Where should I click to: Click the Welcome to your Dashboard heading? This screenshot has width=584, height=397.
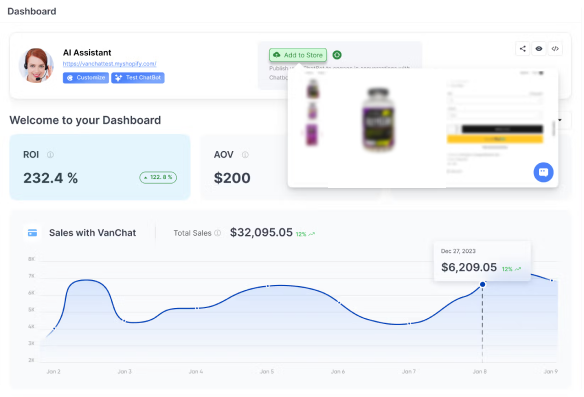click(85, 120)
